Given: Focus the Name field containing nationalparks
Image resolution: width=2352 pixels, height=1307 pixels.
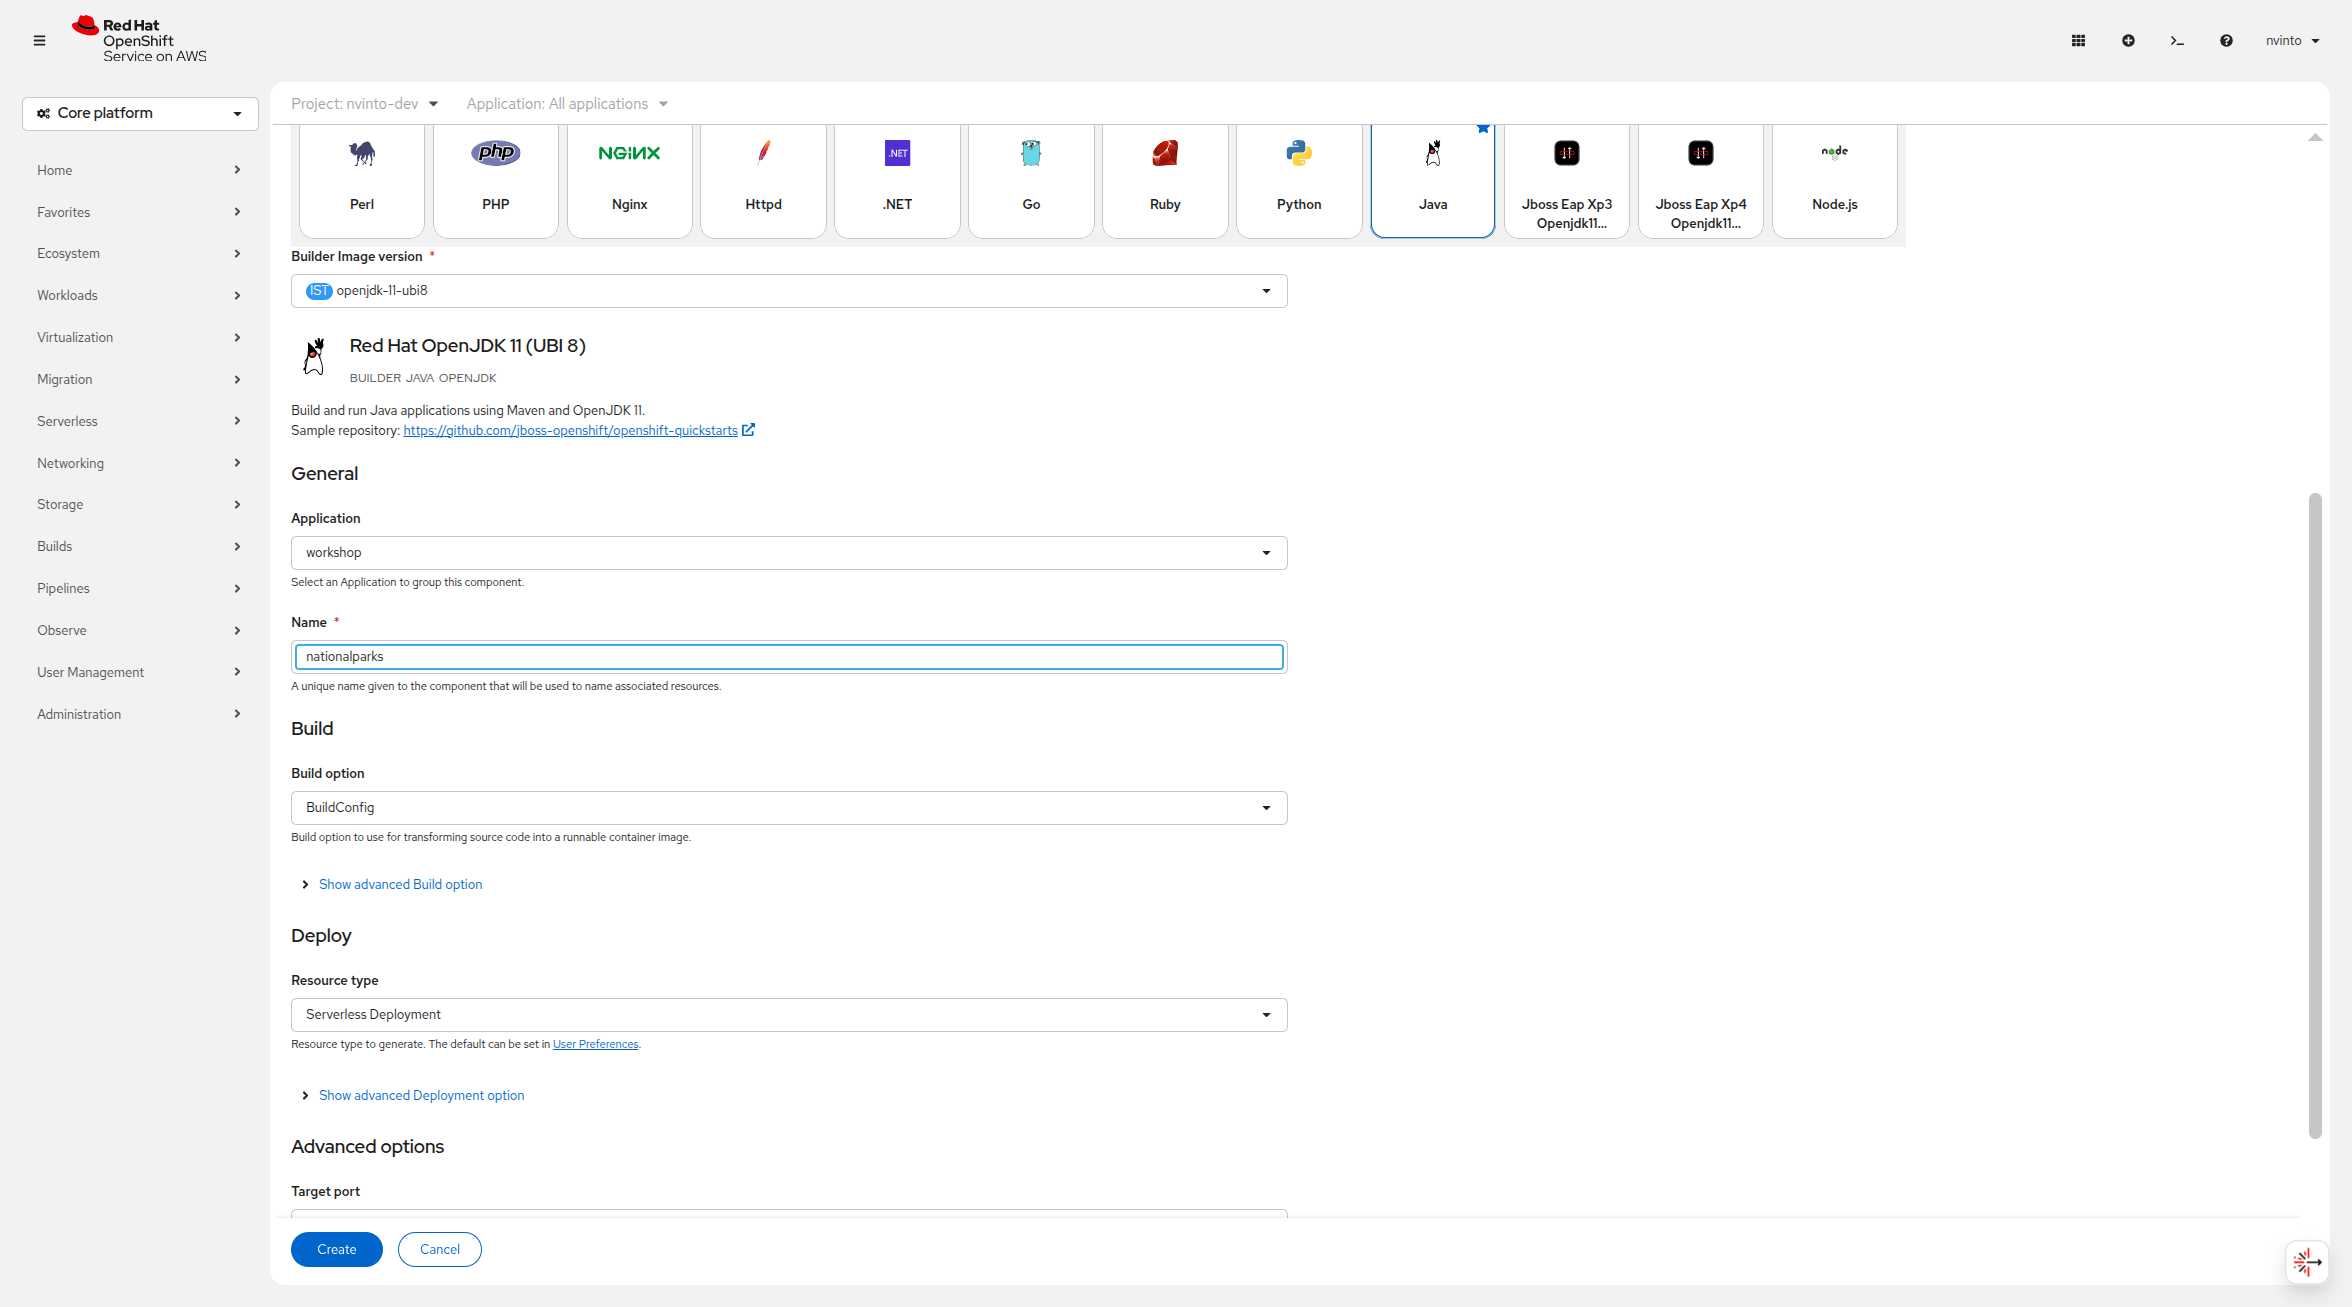Looking at the screenshot, I should tap(789, 657).
